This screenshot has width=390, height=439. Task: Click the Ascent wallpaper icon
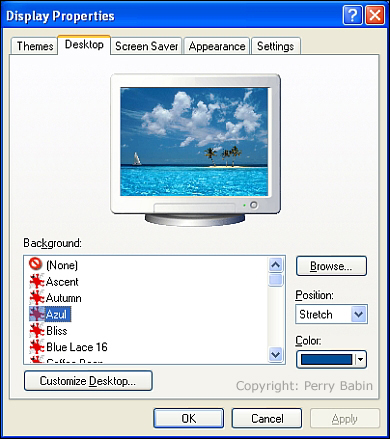(x=37, y=281)
